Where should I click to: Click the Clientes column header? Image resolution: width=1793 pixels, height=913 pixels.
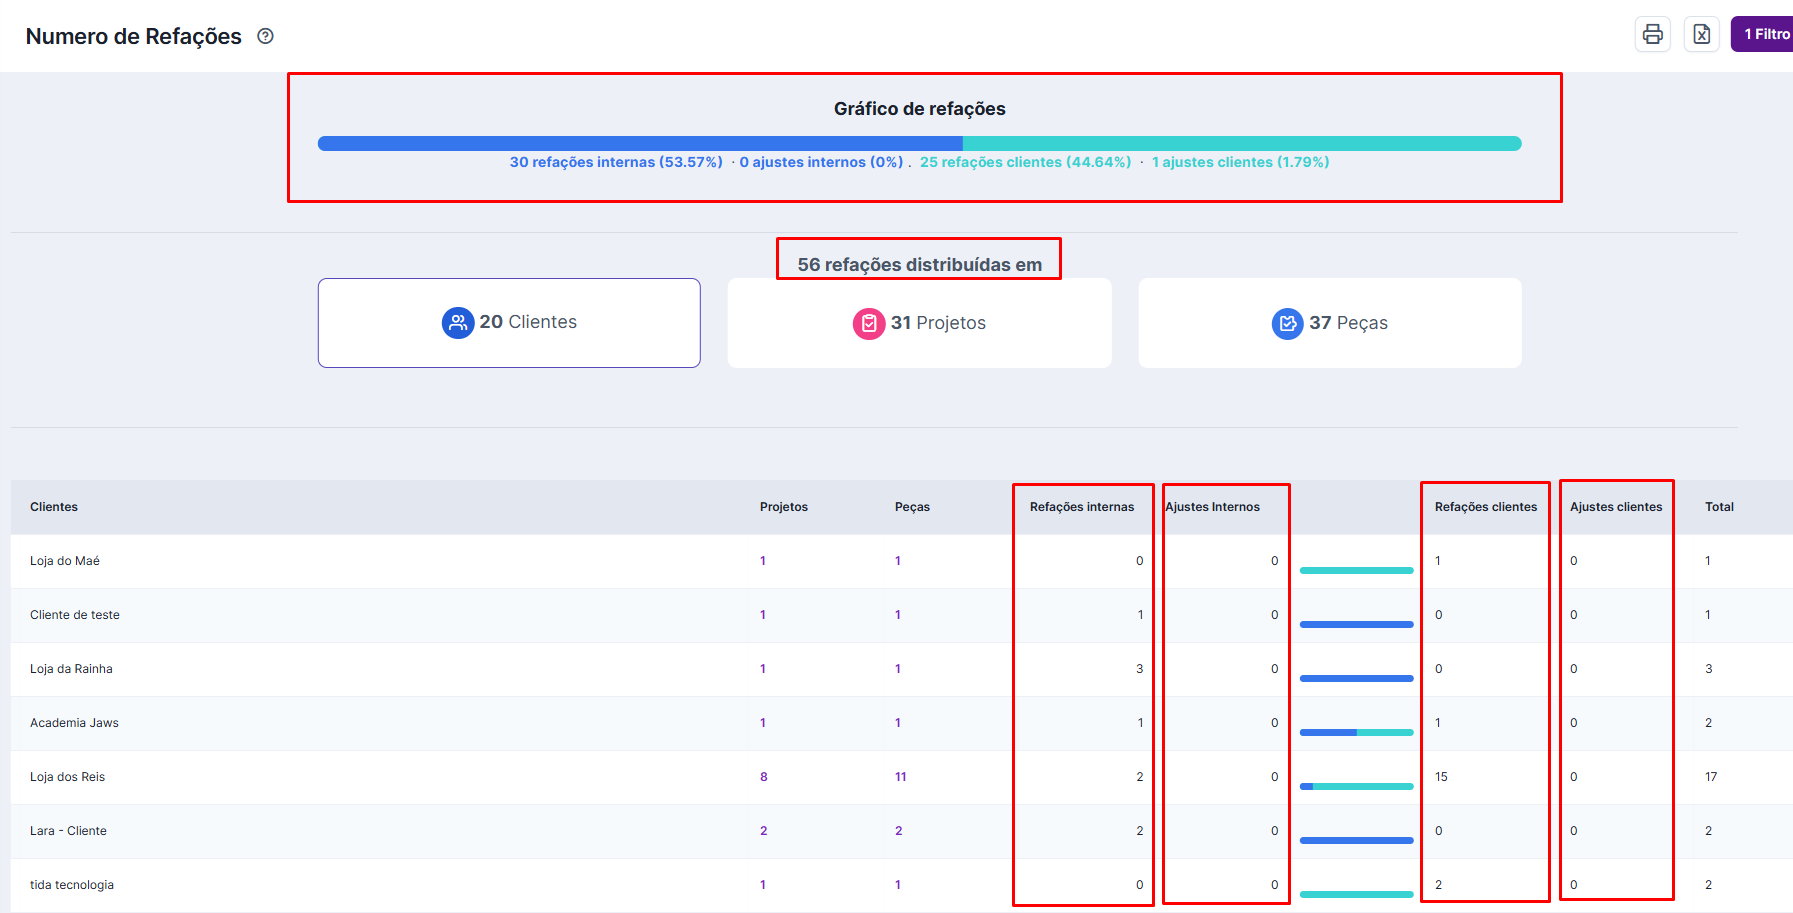[54, 507]
